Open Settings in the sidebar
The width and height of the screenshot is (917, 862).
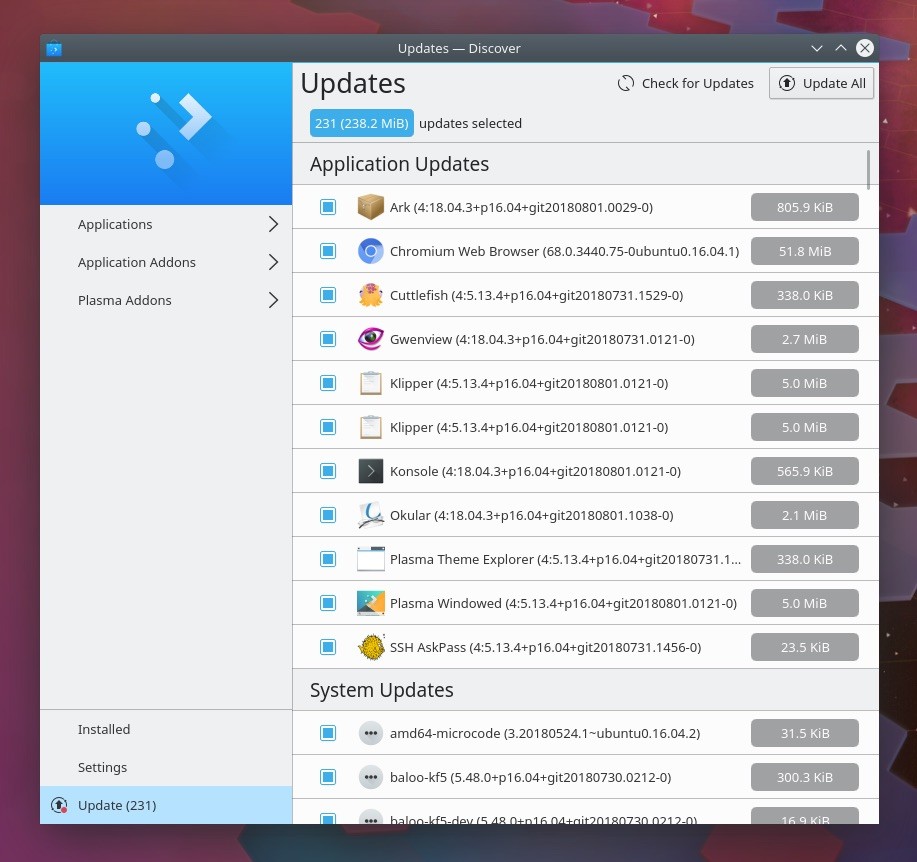coord(166,767)
